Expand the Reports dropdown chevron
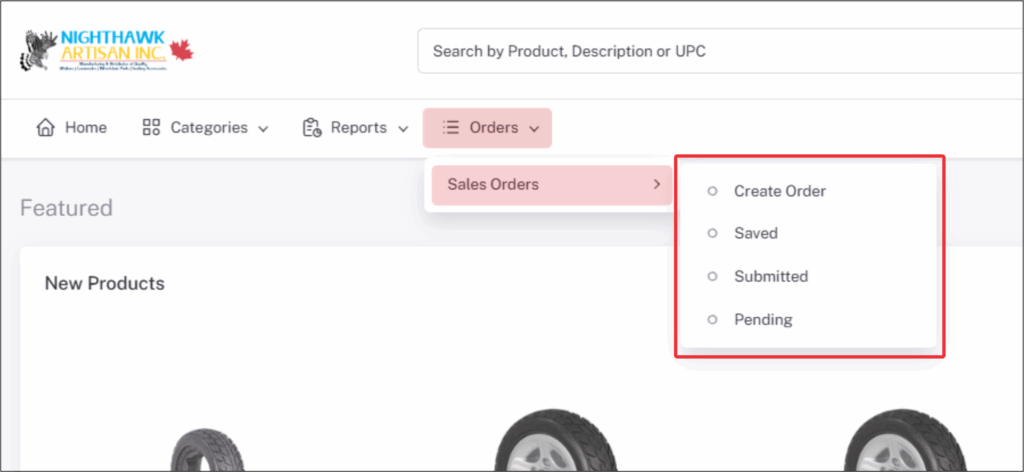This screenshot has height=472, width=1024. coord(403,129)
